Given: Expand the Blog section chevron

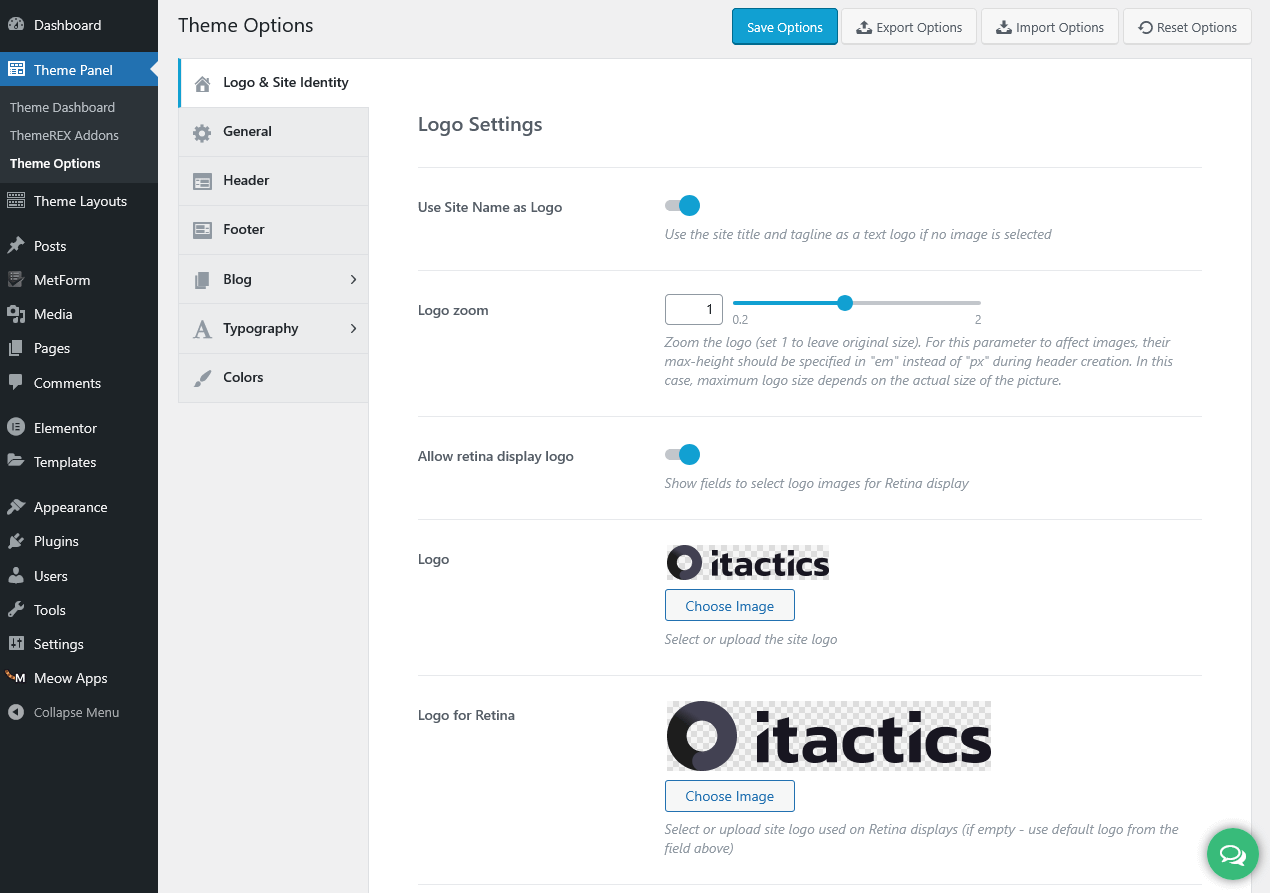Looking at the screenshot, I should (x=353, y=280).
